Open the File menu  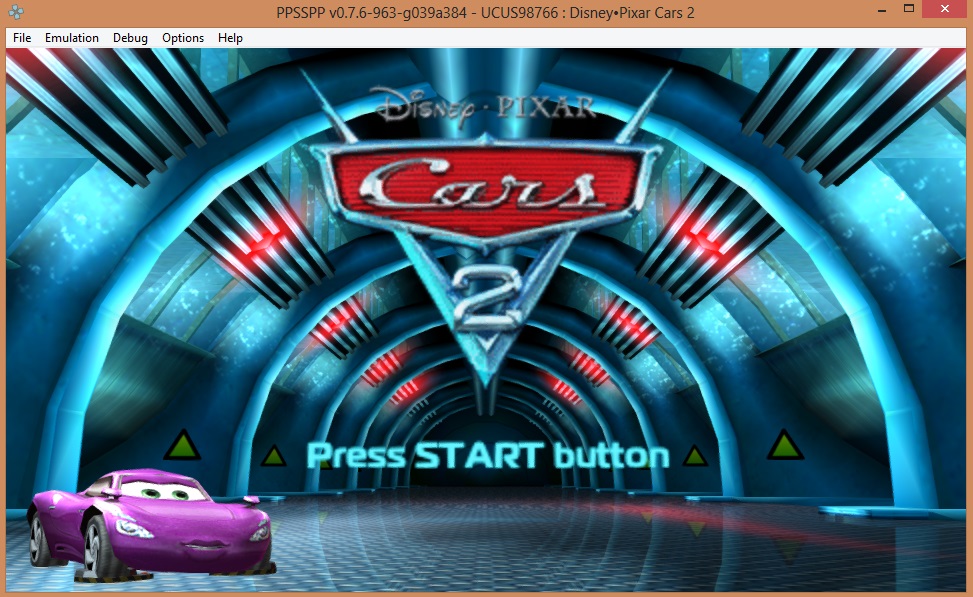(x=22, y=38)
